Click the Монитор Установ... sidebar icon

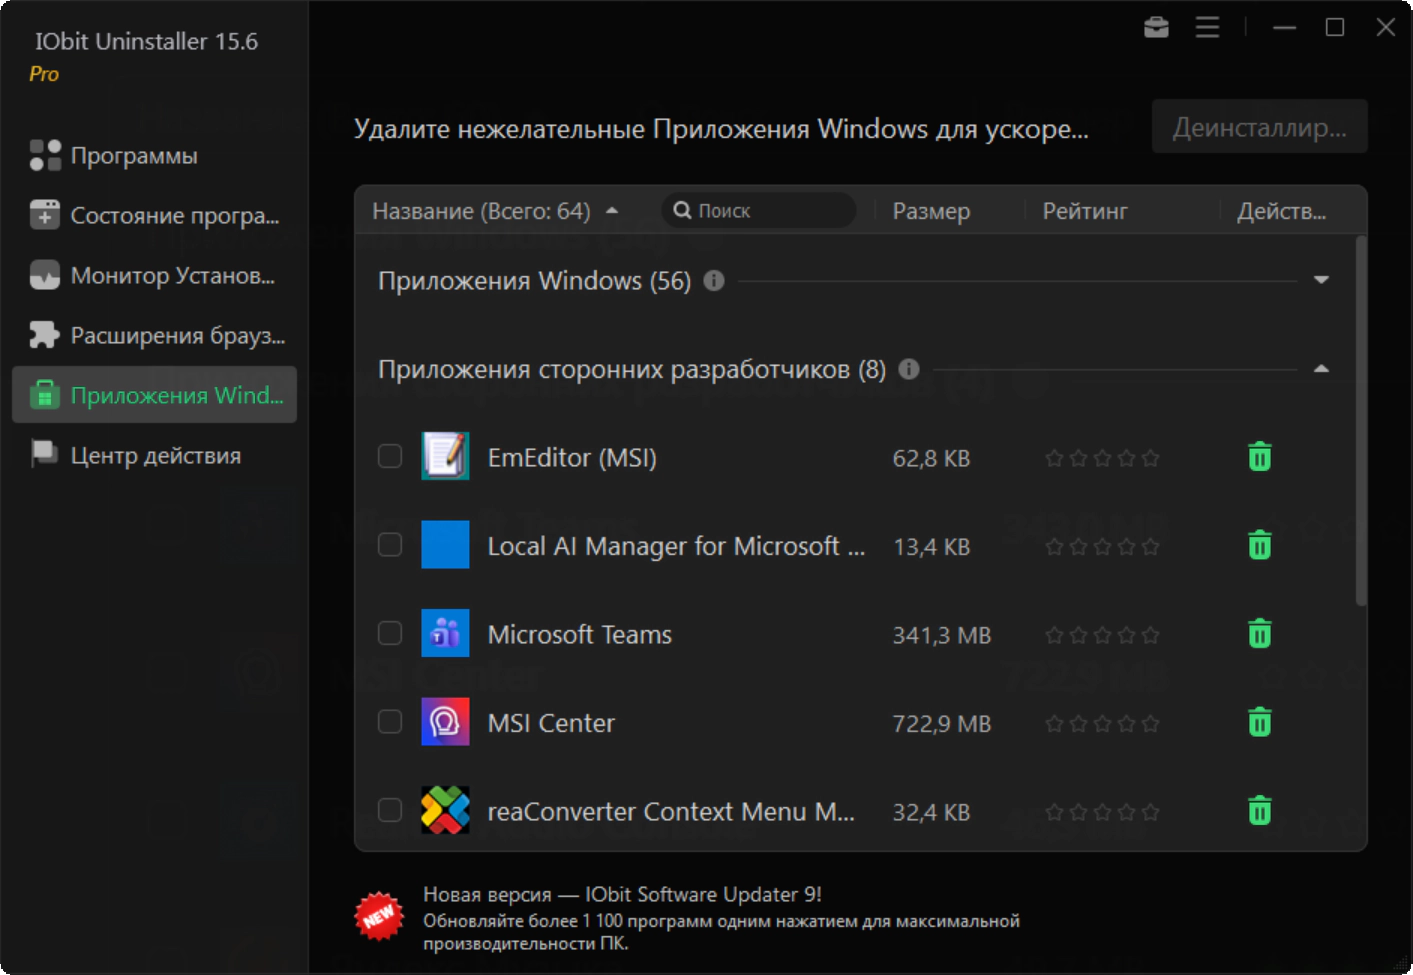click(x=45, y=275)
